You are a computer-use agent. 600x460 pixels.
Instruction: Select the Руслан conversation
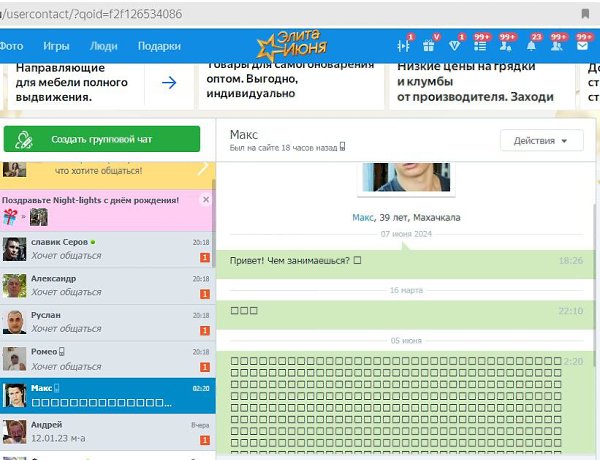(x=106, y=321)
